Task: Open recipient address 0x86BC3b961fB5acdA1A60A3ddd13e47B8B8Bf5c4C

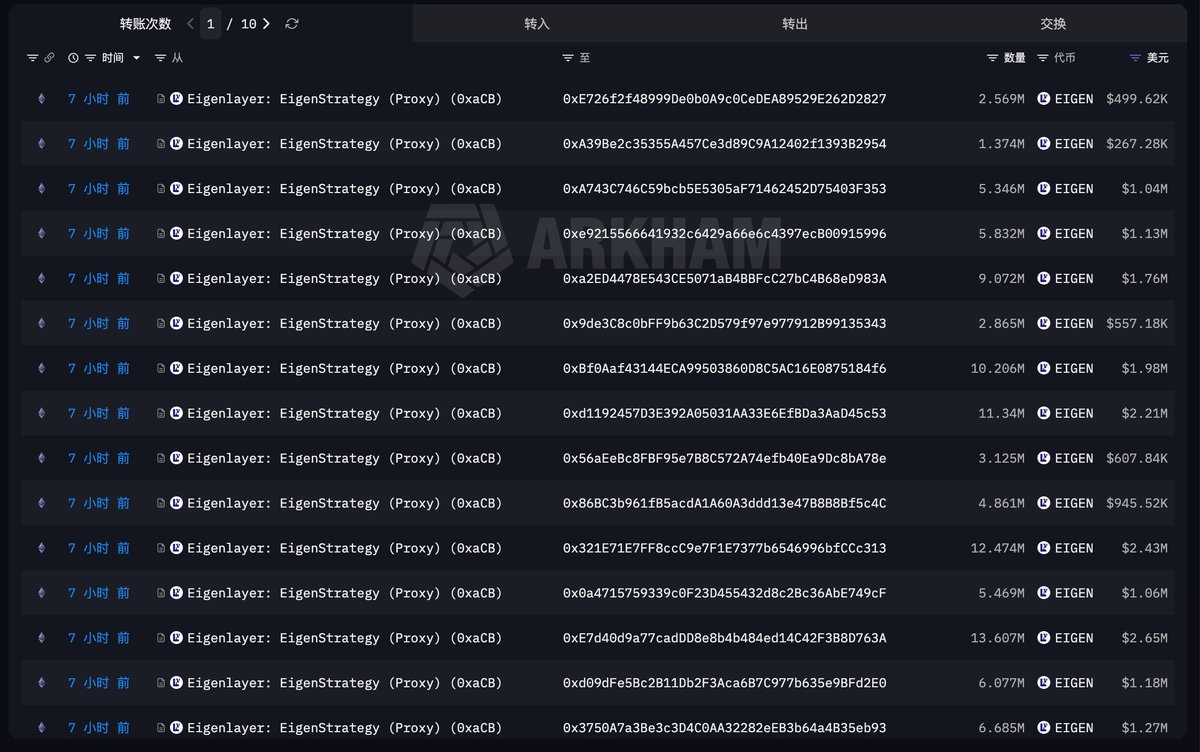Action: coord(725,503)
